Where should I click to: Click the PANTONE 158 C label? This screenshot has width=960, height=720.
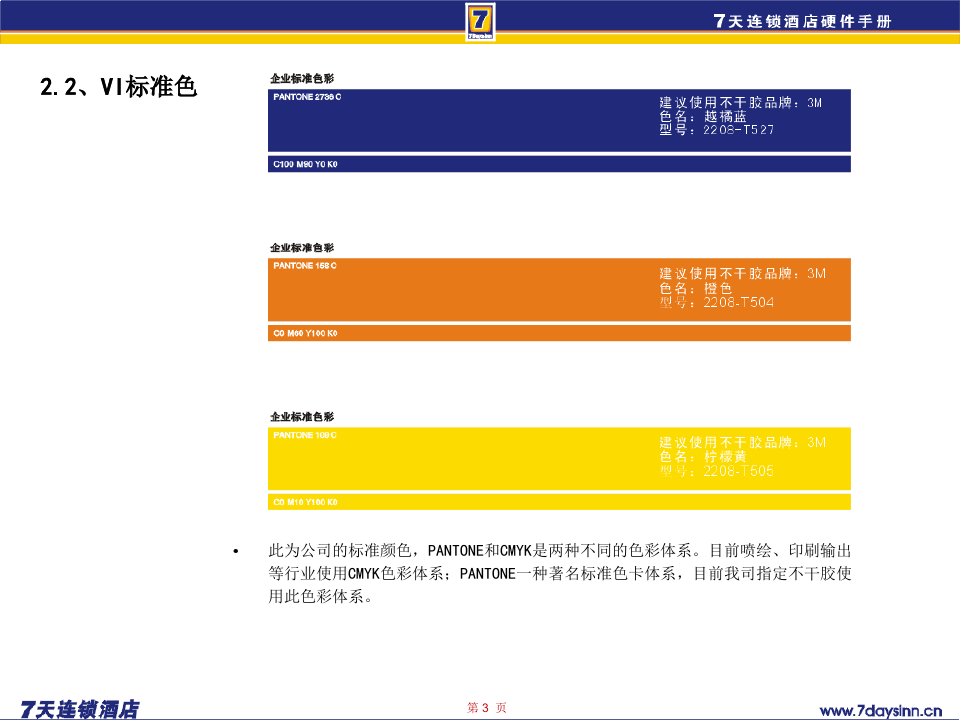pos(303,264)
